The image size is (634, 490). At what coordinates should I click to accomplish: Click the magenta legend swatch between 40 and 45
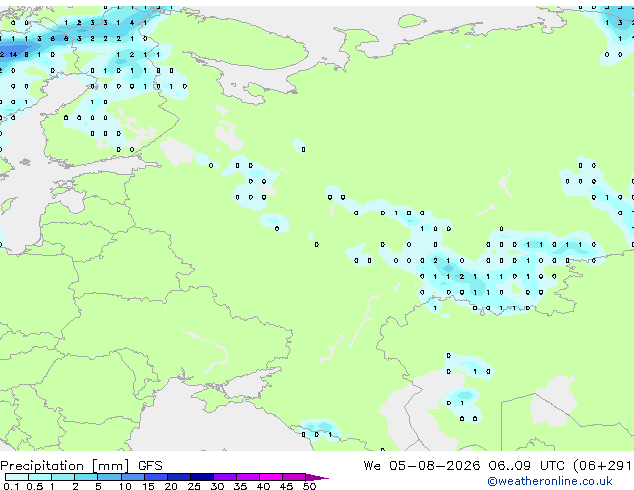coord(271,477)
